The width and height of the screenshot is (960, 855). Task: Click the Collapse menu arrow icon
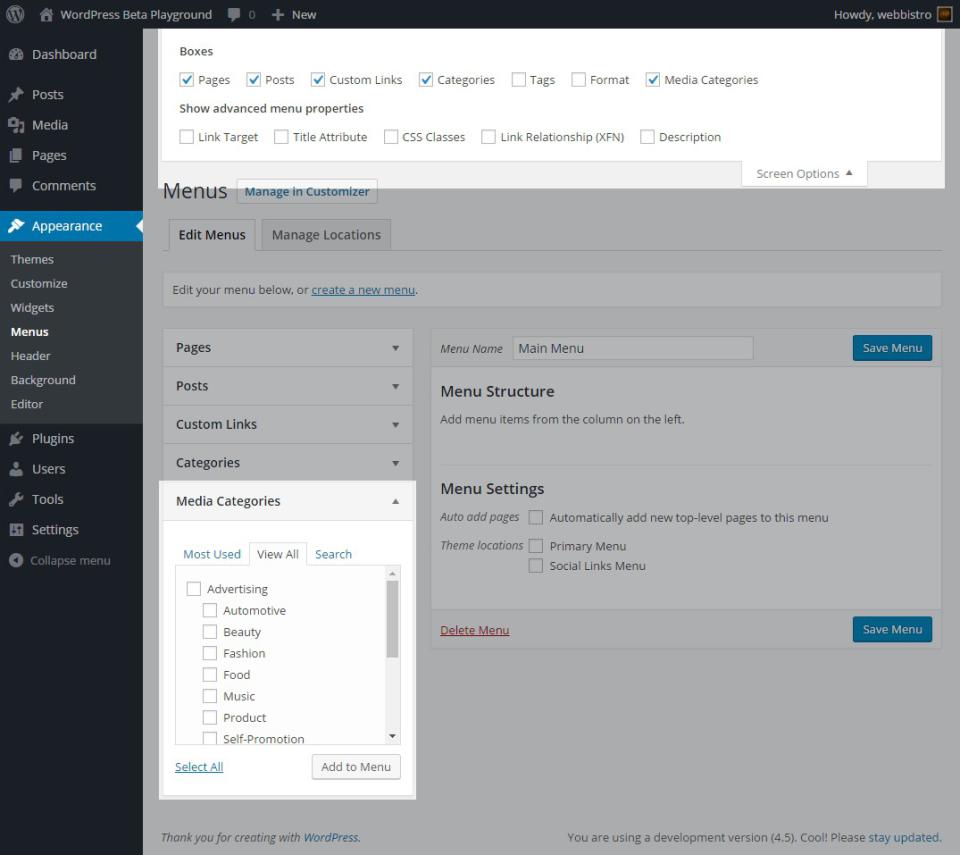(x=16, y=561)
